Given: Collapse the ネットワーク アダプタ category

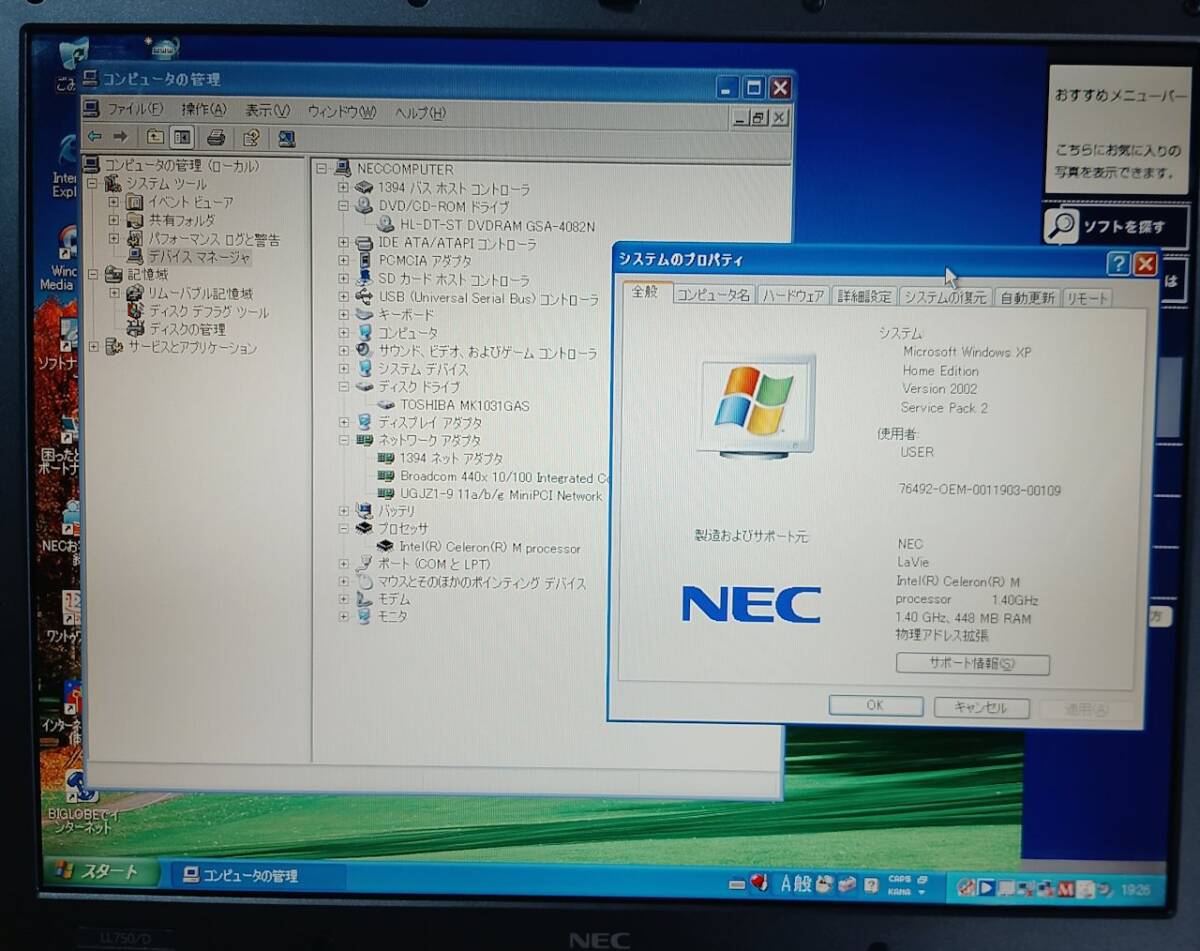Looking at the screenshot, I should point(343,440).
